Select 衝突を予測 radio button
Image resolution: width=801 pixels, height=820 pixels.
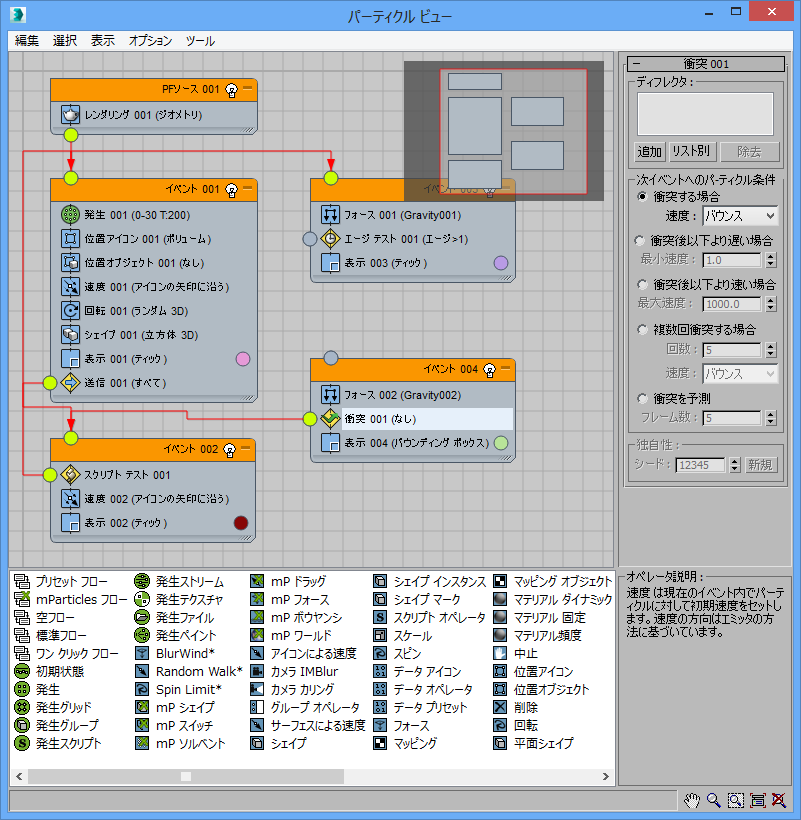click(x=642, y=398)
